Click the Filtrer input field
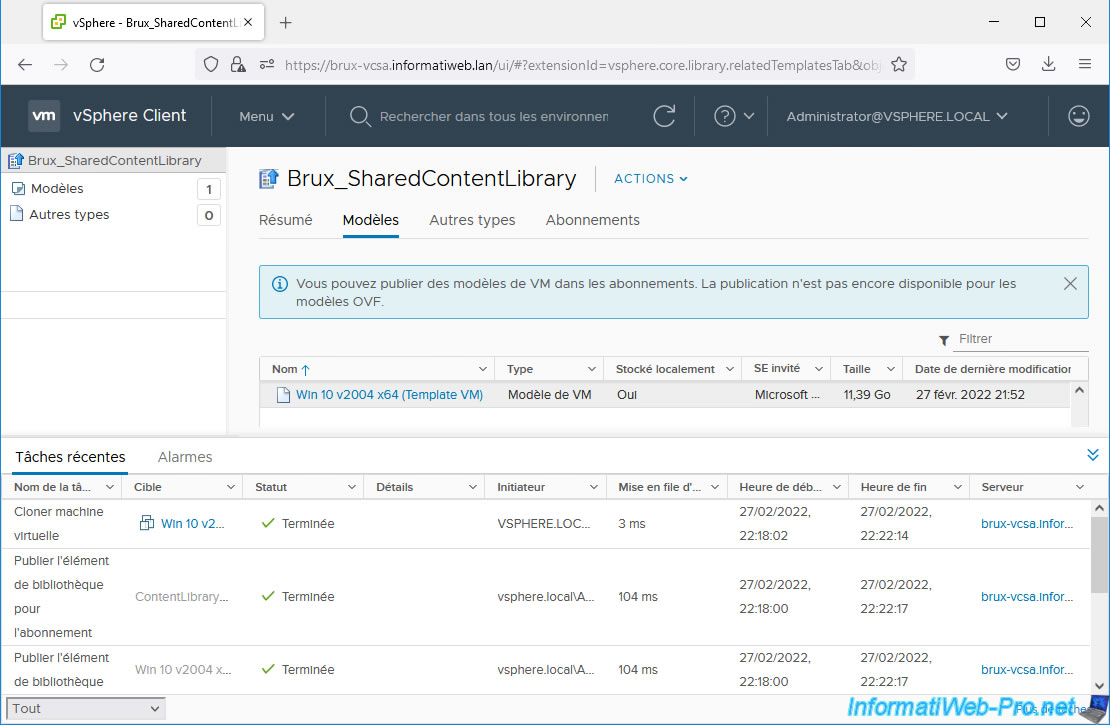This screenshot has height=725, width=1110. click(1022, 339)
